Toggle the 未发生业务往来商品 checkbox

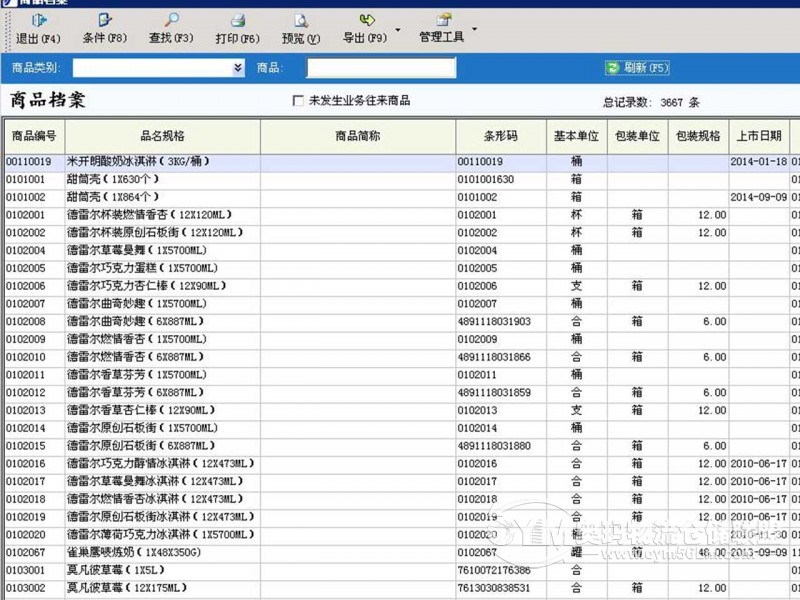click(298, 101)
